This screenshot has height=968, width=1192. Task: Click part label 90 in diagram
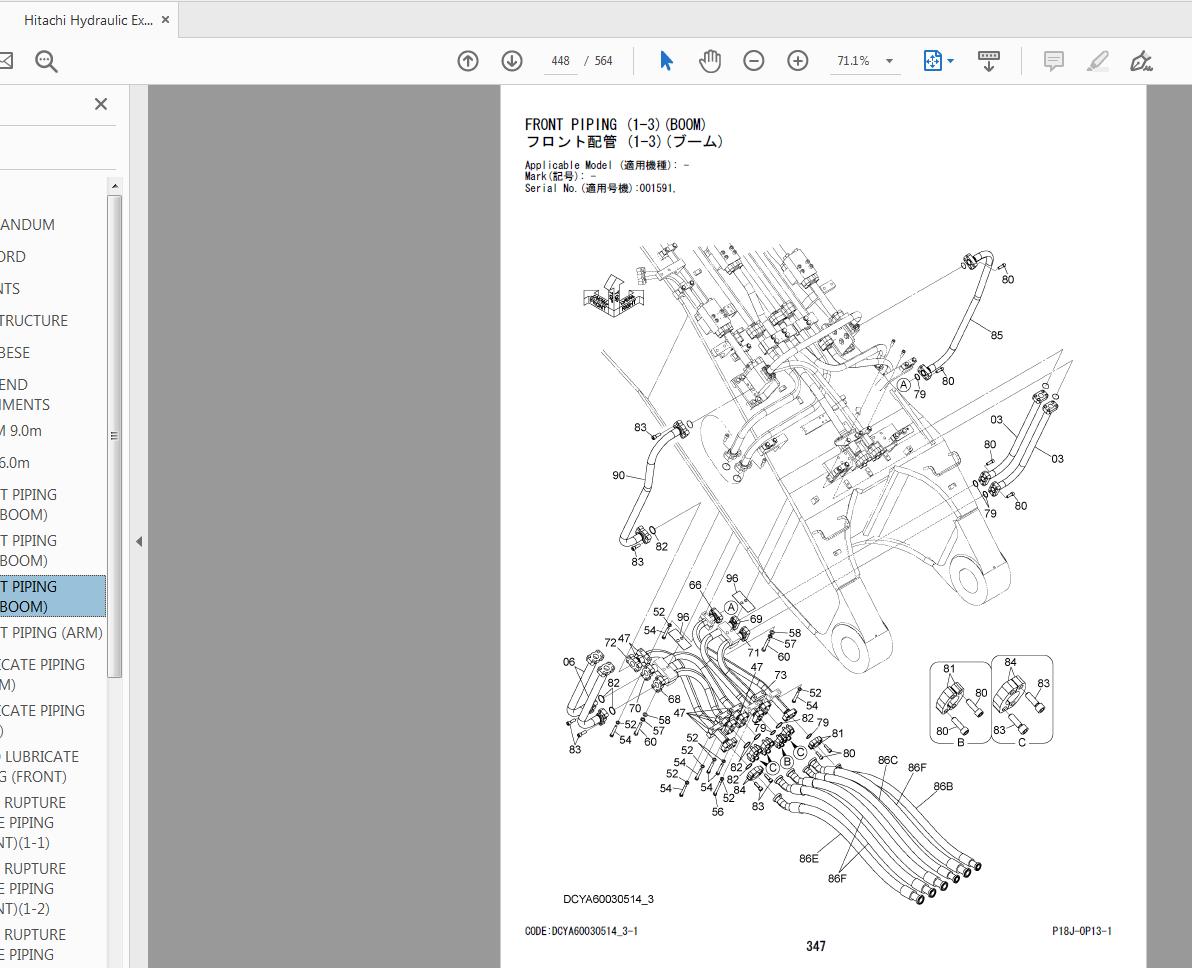619,476
